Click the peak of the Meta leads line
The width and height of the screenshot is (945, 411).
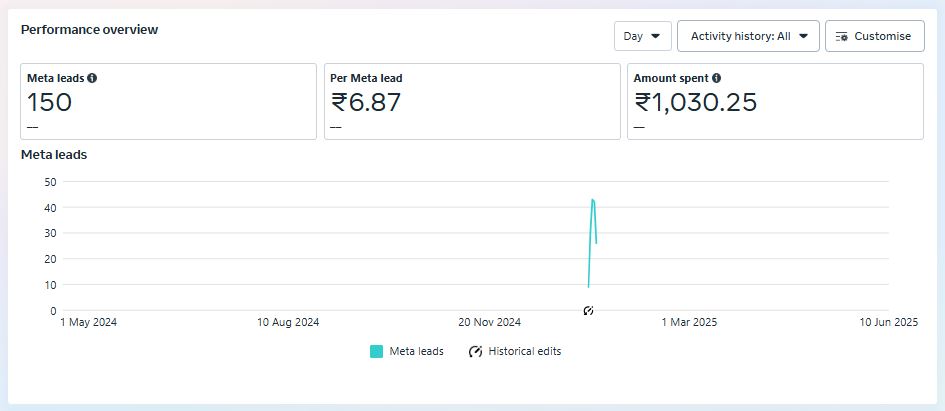pyautogui.click(x=593, y=200)
